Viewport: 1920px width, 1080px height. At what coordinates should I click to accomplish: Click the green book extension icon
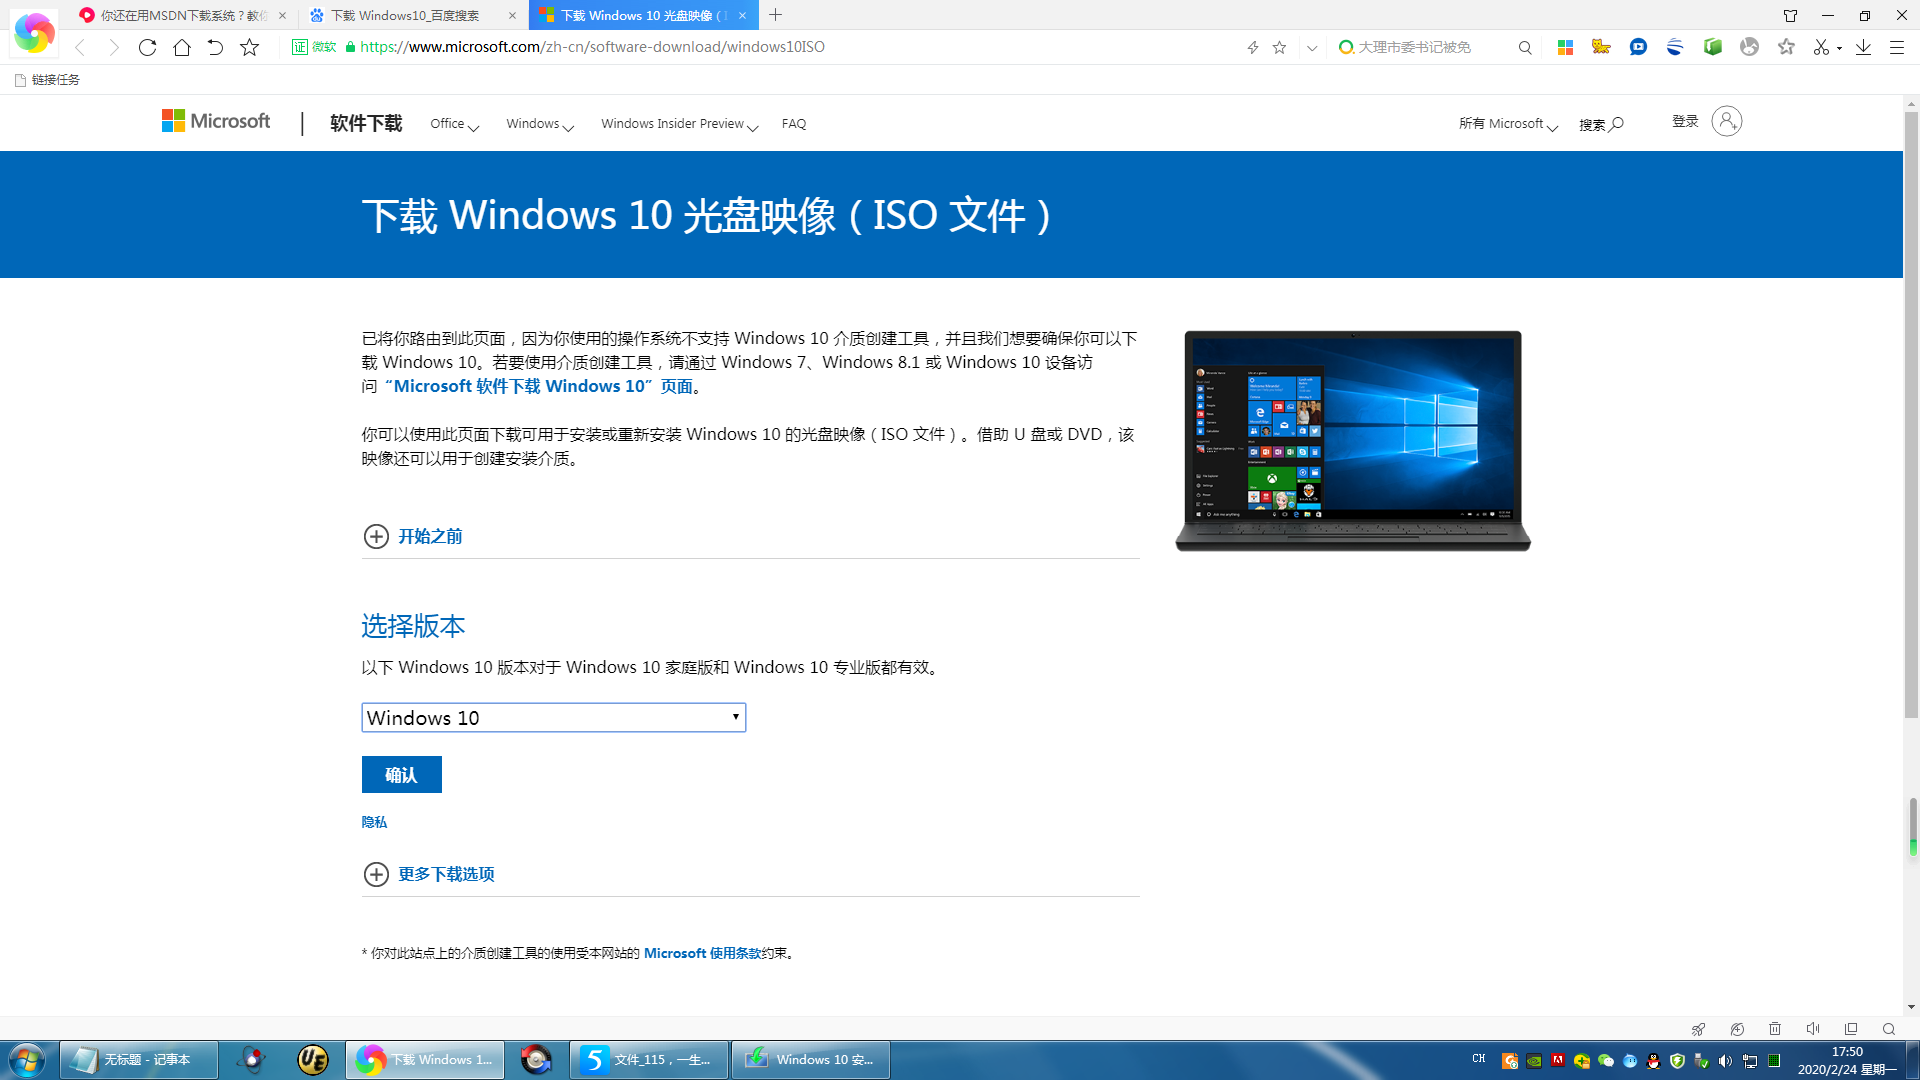[1713, 47]
